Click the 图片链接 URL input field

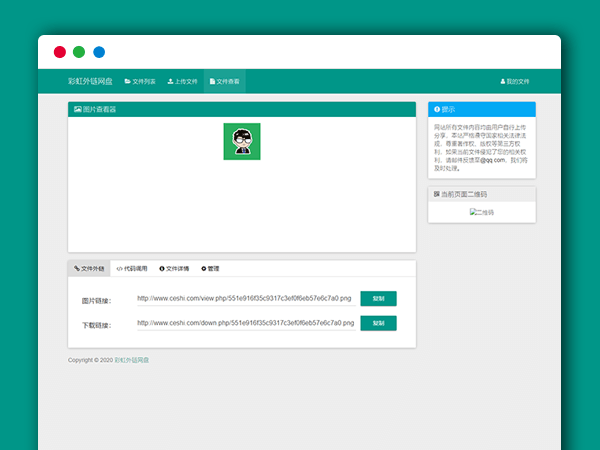(245, 297)
